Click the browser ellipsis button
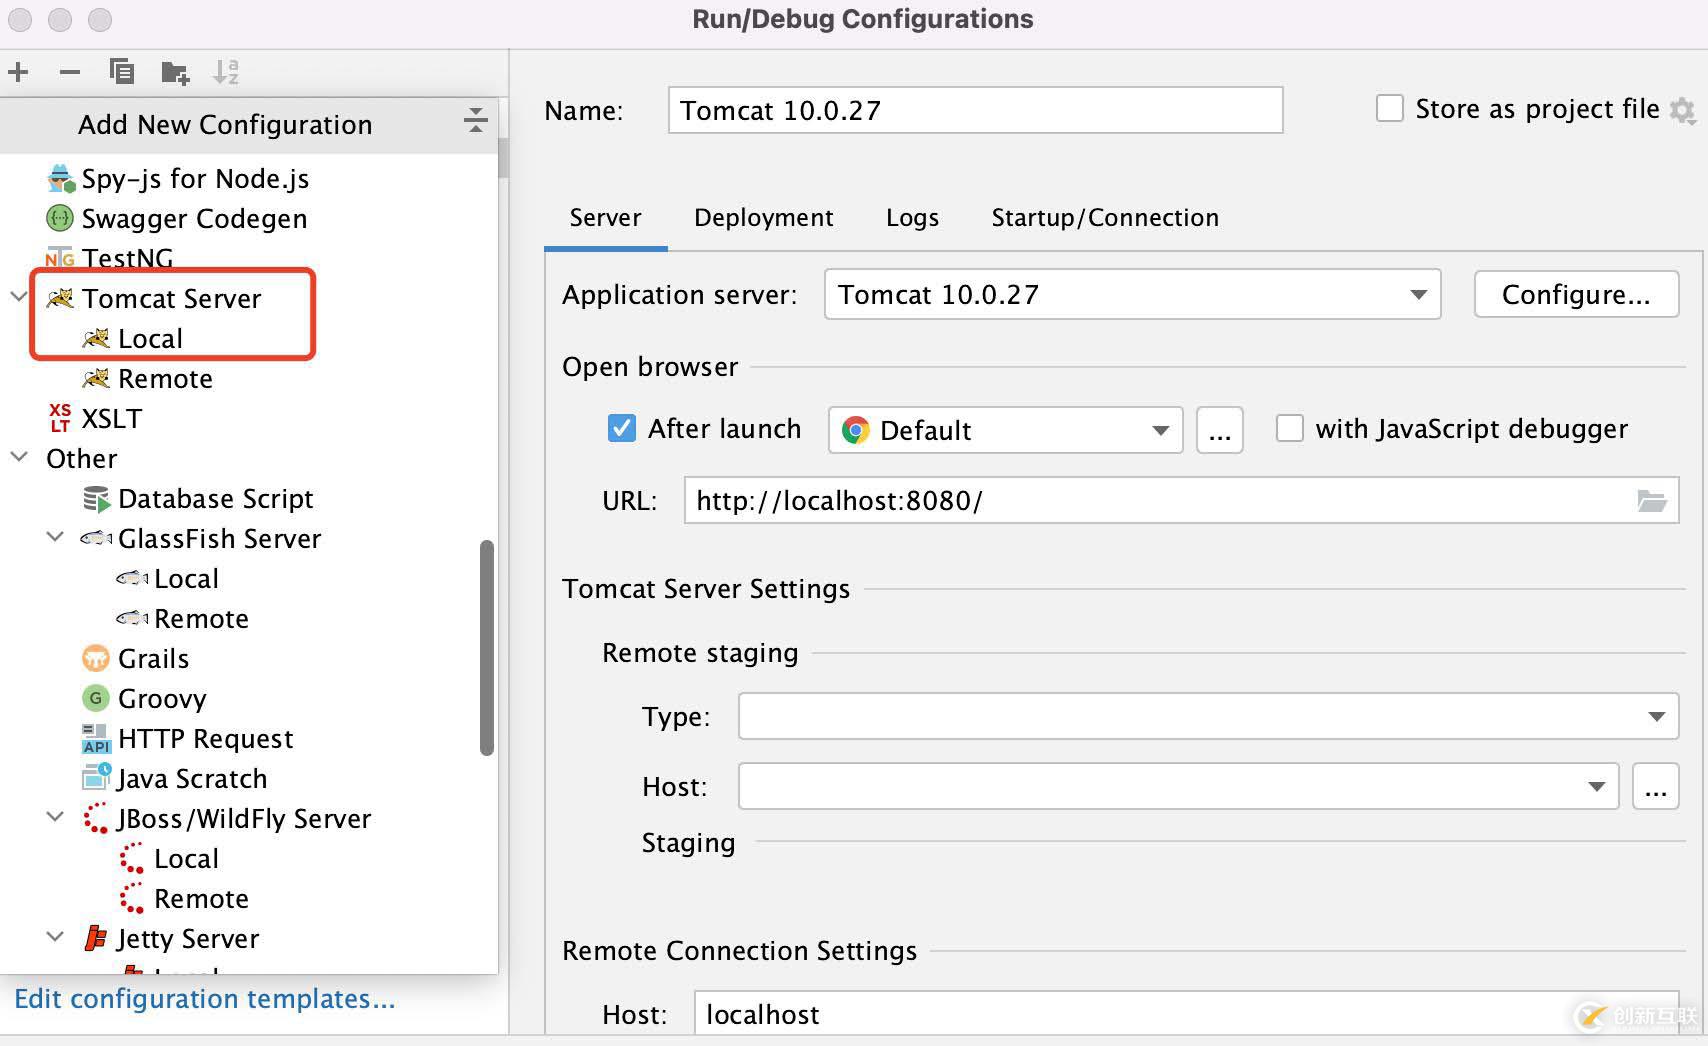The width and height of the screenshot is (1708, 1046). [x=1220, y=430]
